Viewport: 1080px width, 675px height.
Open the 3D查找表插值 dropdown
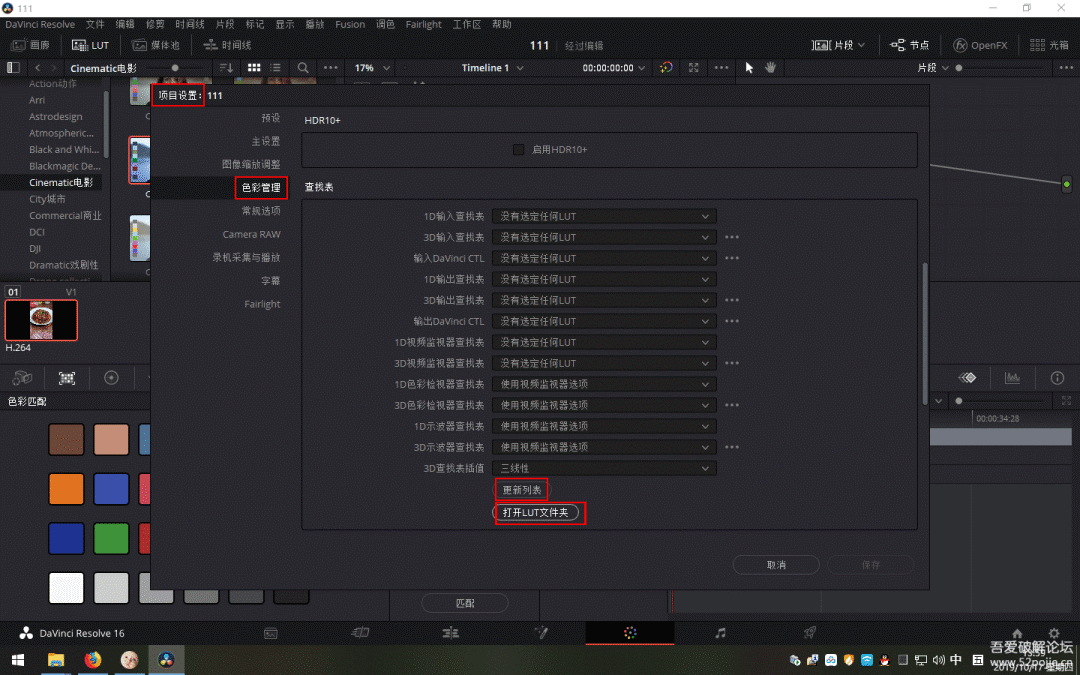(604, 468)
